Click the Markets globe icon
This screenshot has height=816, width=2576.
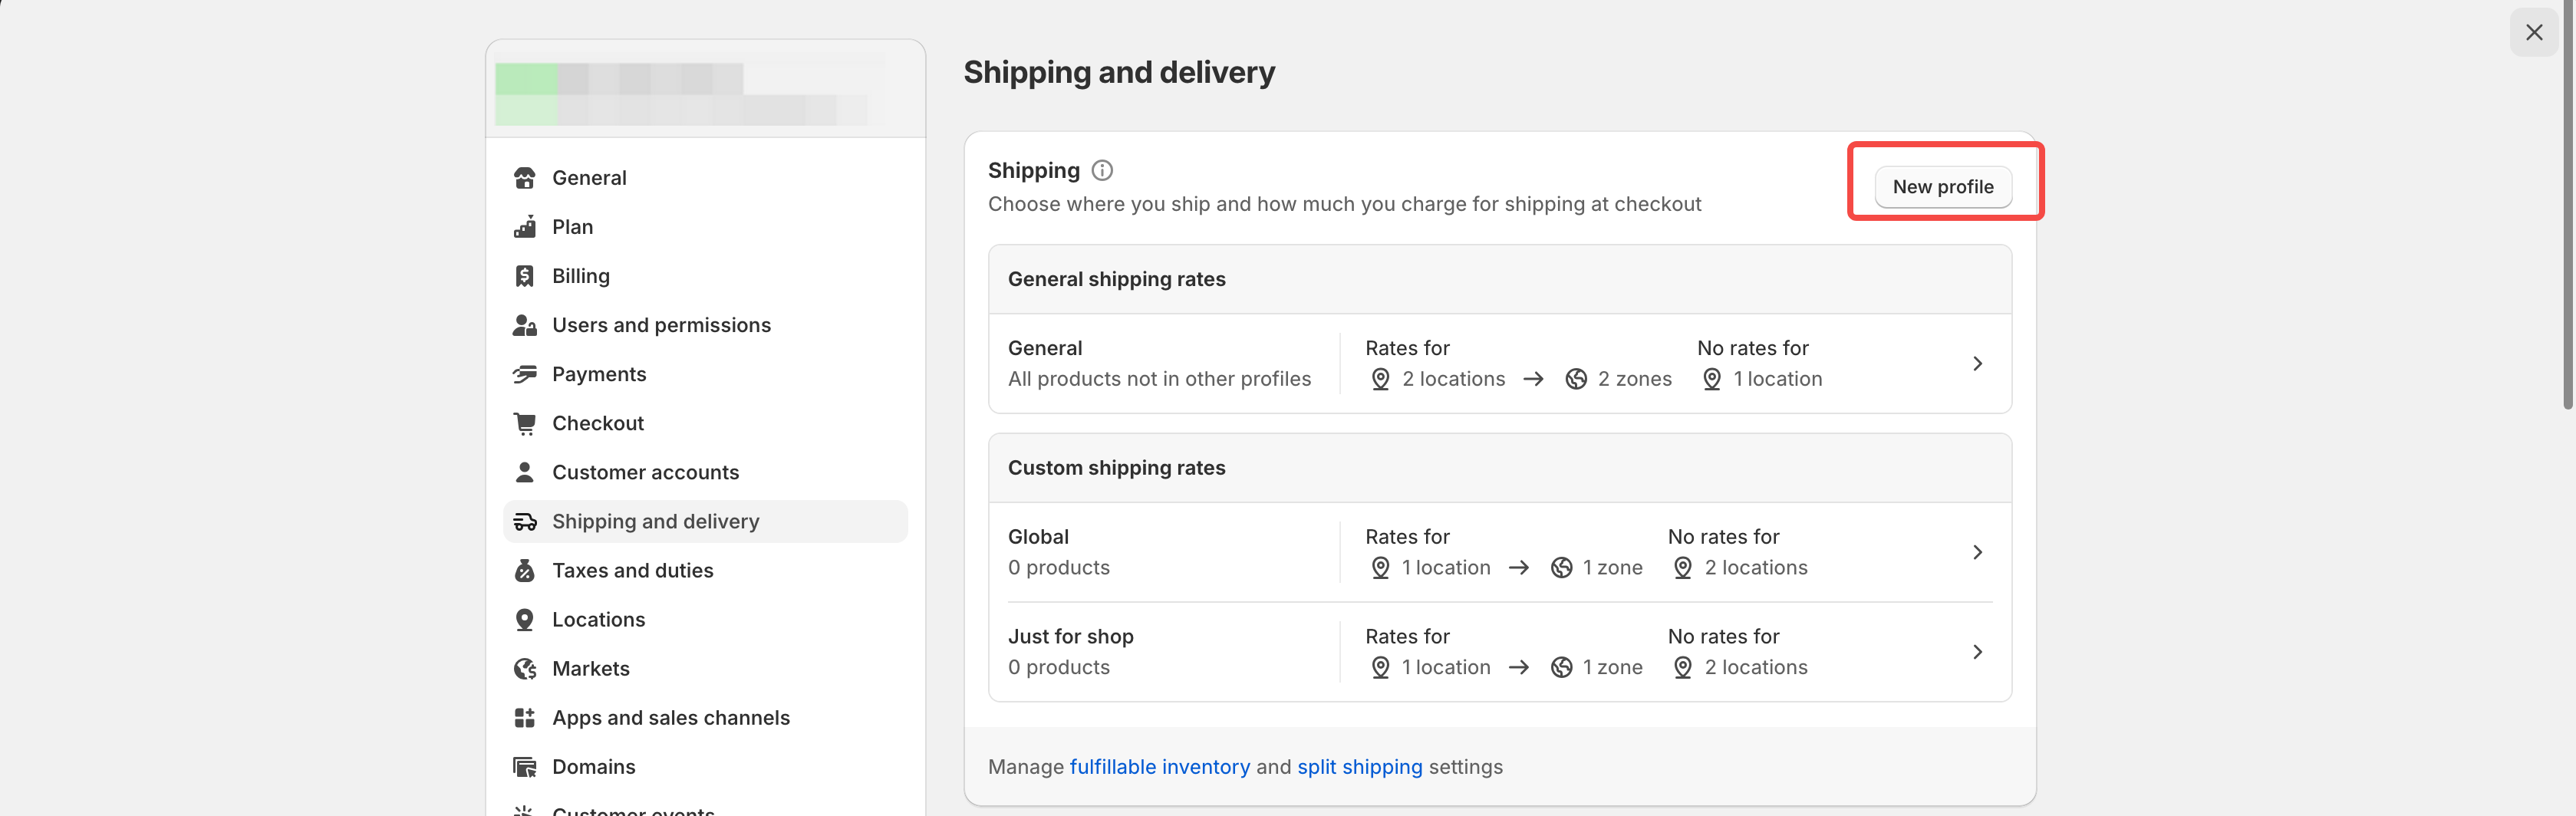(x=524, y=668)
